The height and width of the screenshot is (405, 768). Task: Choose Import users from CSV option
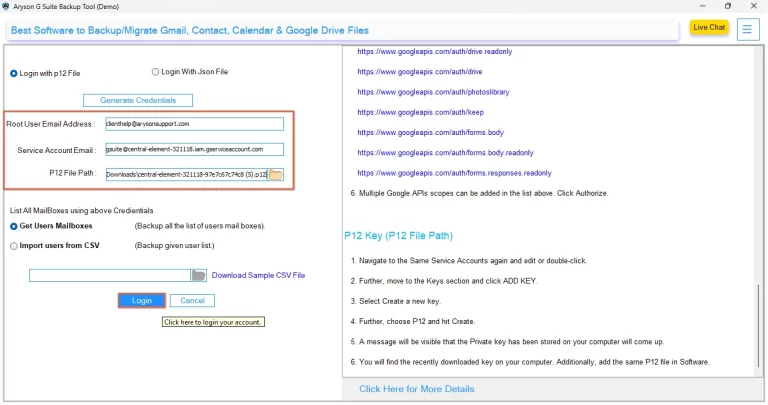[x=14, y=246]
